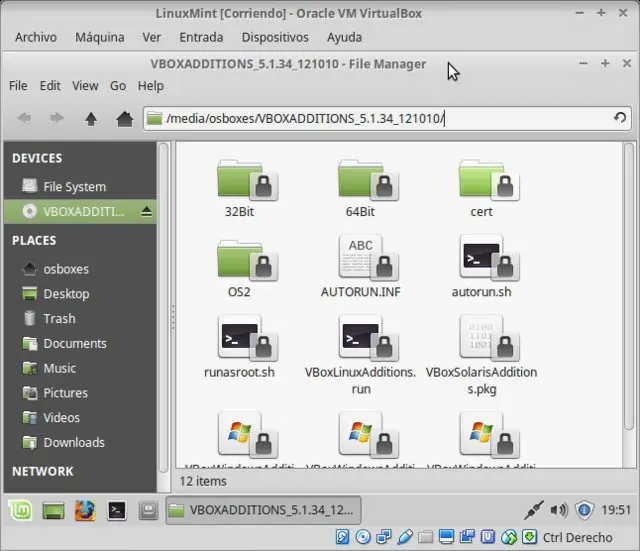Open Videos in Places
Viewport: 640px width, 551px height.
point(80,418)
